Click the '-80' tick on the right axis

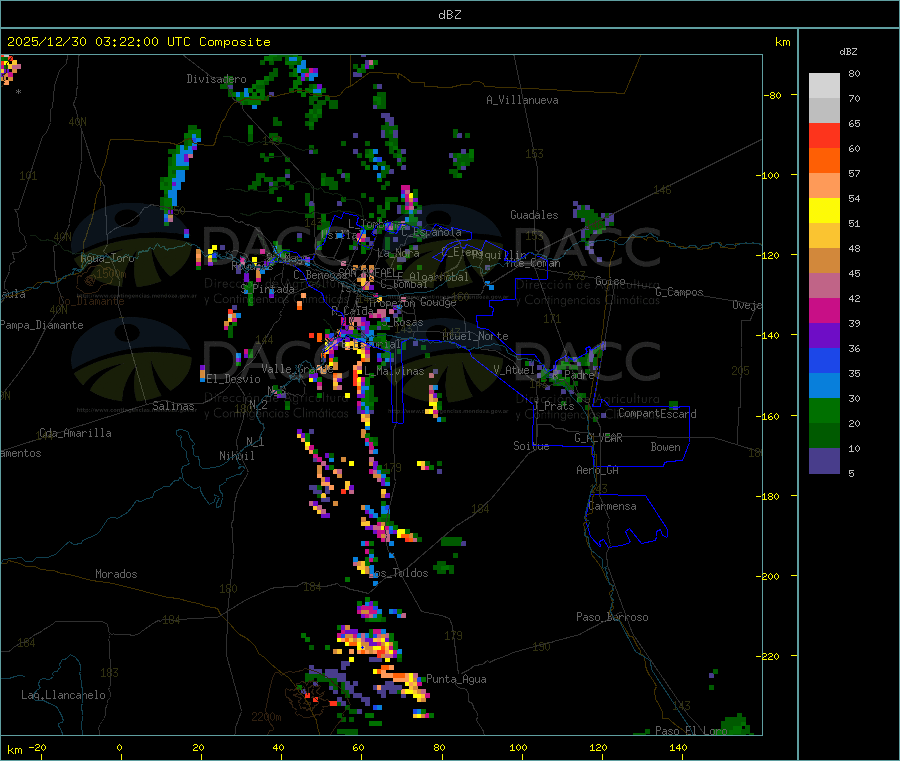coord(773,95)
